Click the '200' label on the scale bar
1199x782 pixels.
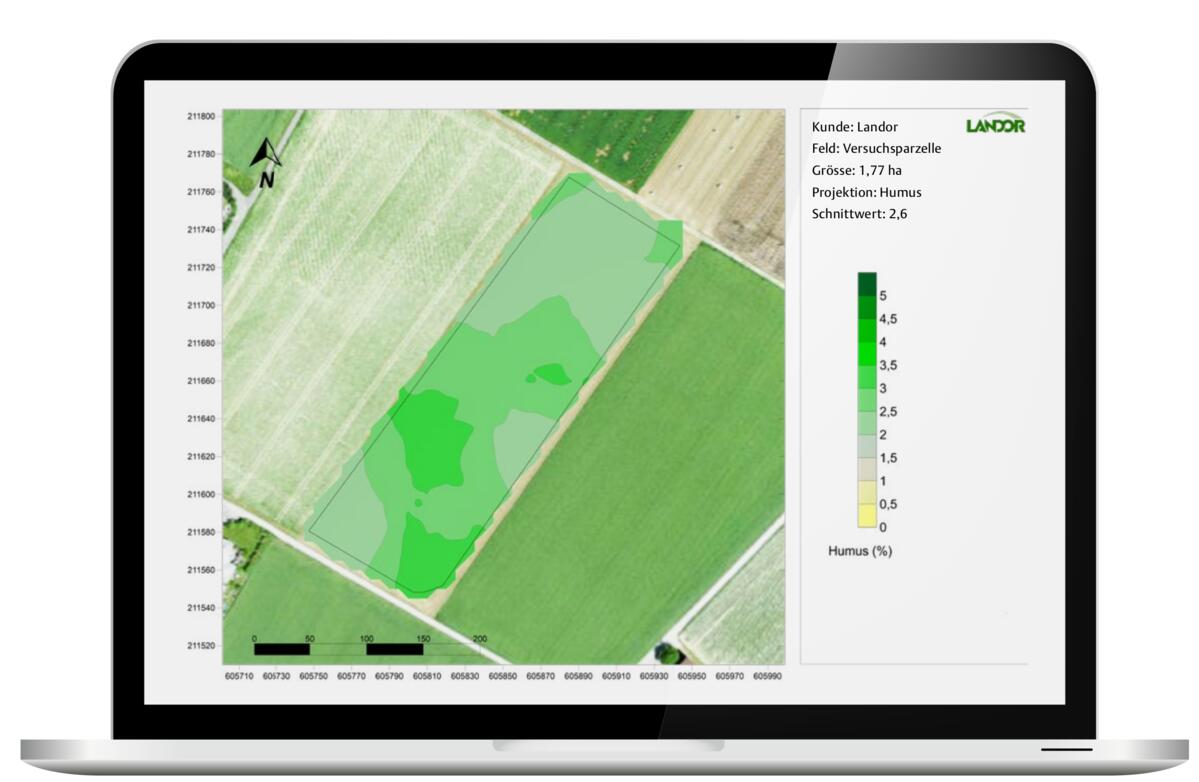tap(479, 639)
